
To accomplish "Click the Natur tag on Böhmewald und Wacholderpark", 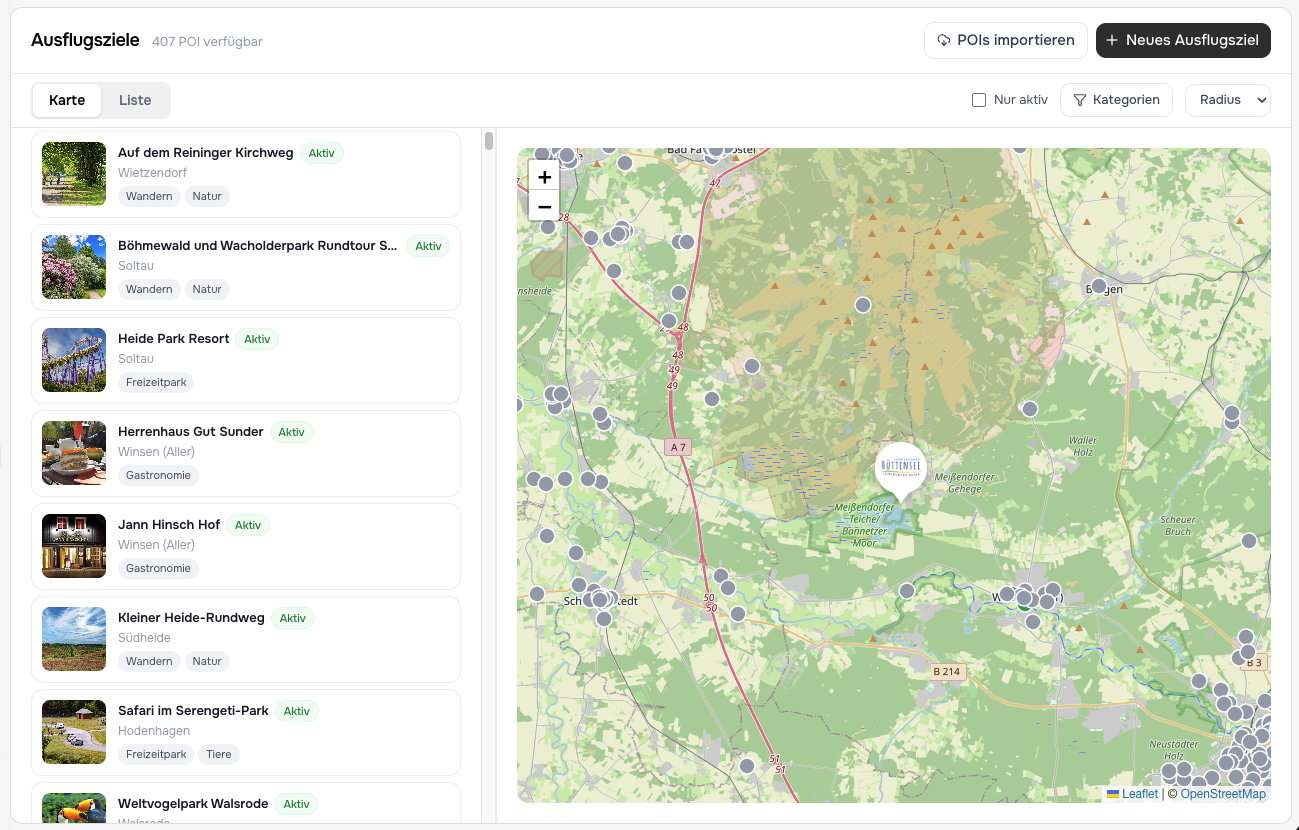I will (x=207, y=289).
